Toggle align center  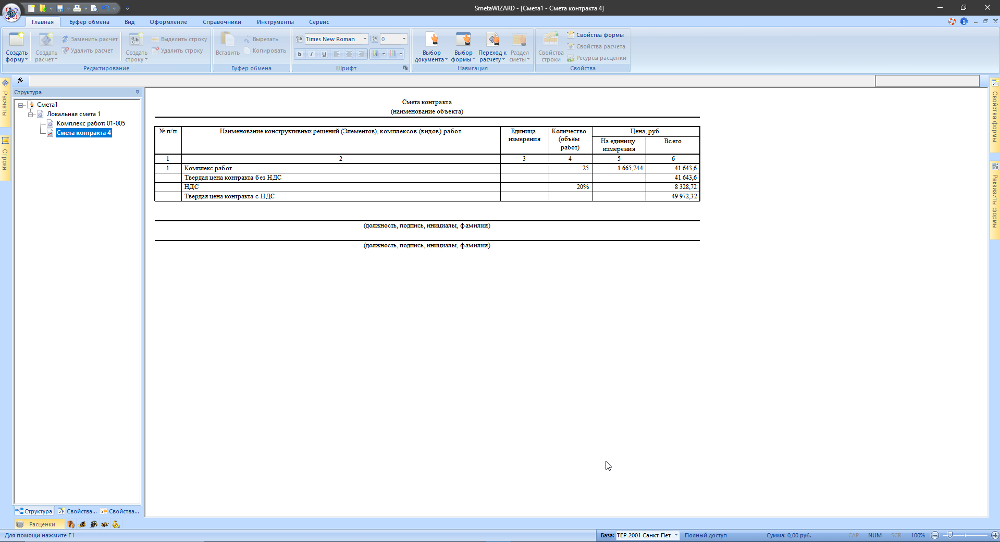349,54
